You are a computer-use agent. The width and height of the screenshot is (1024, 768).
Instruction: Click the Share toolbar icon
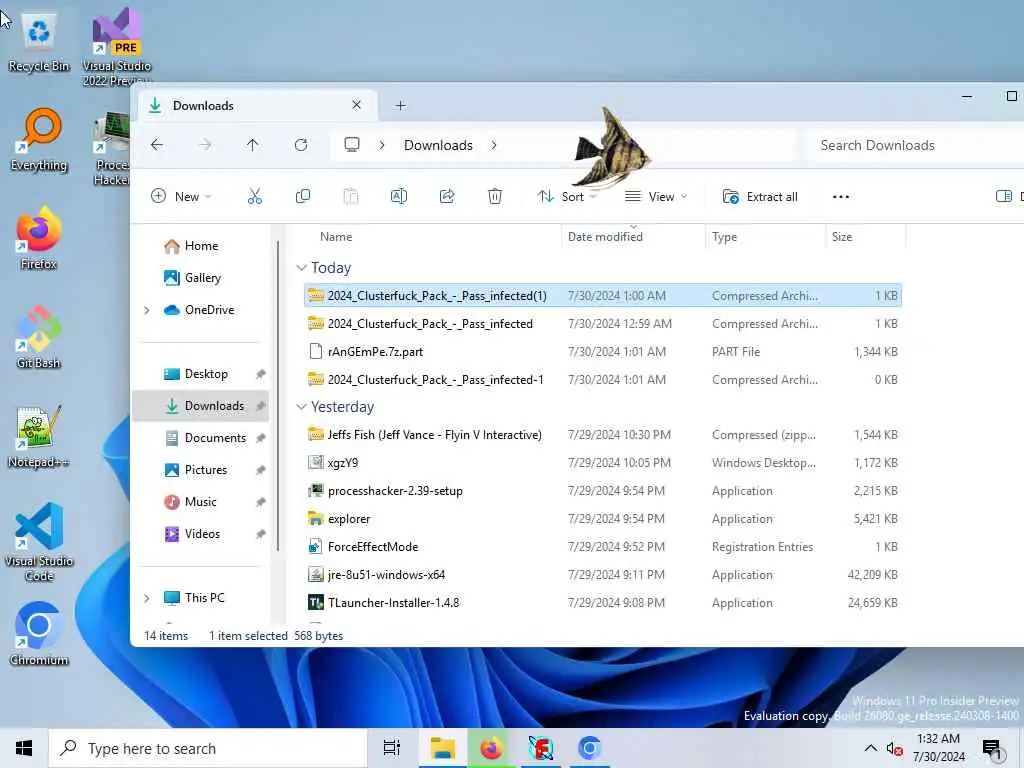pyautogui.click(x=447, y=197)
